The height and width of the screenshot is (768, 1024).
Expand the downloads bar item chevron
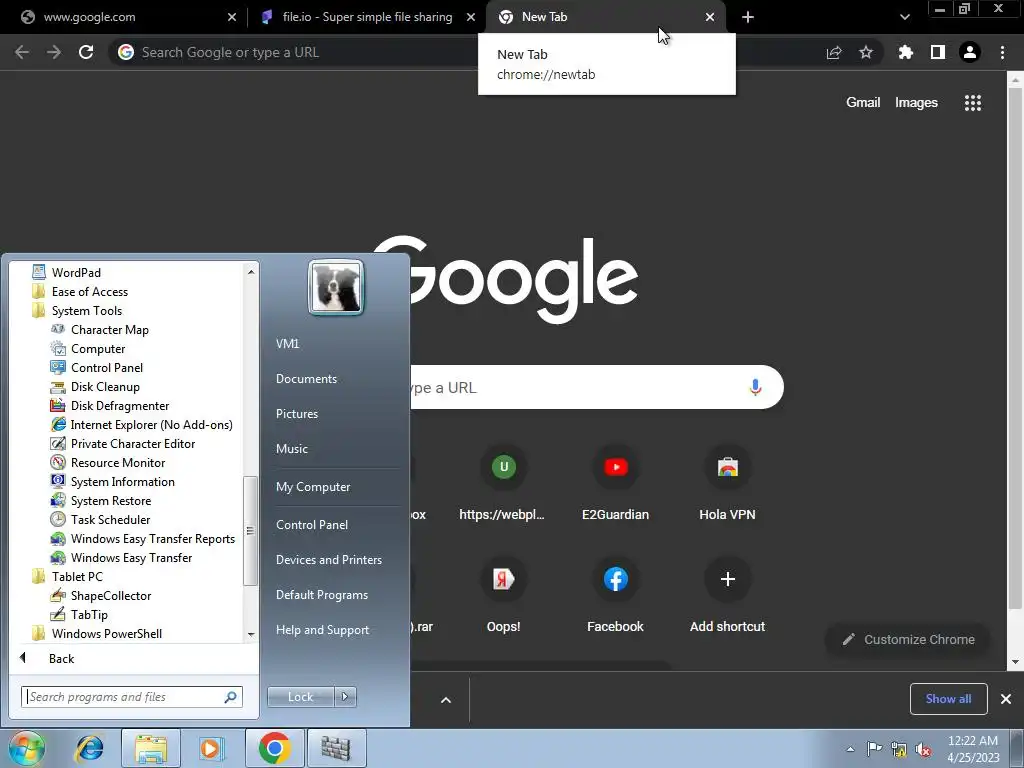(446, 700)
